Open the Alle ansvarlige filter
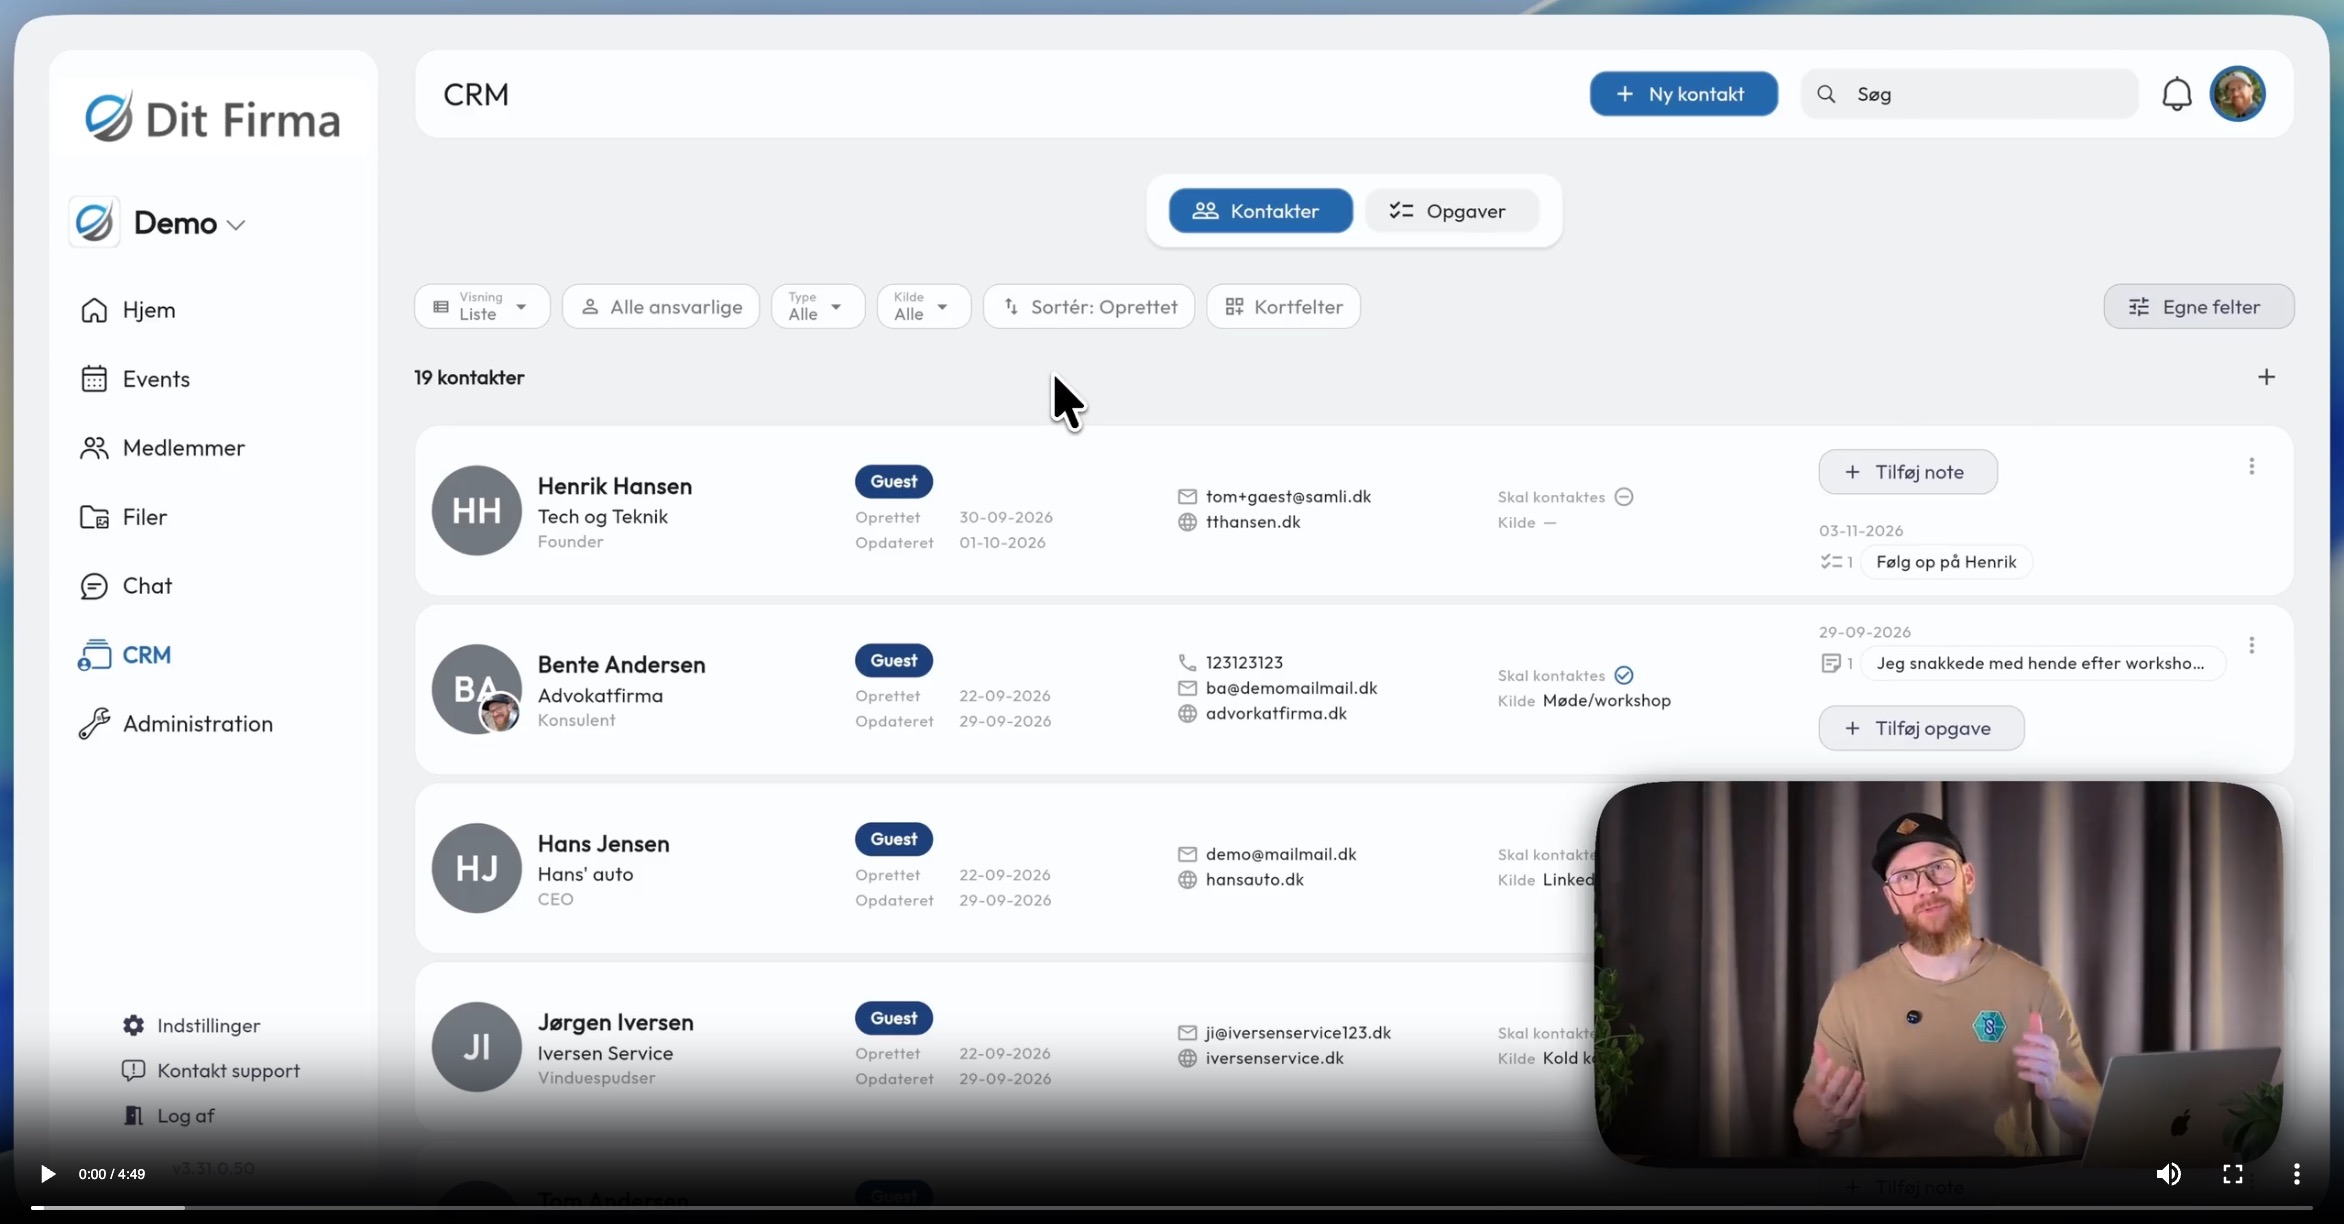2344x1224 pixels. 661,306
